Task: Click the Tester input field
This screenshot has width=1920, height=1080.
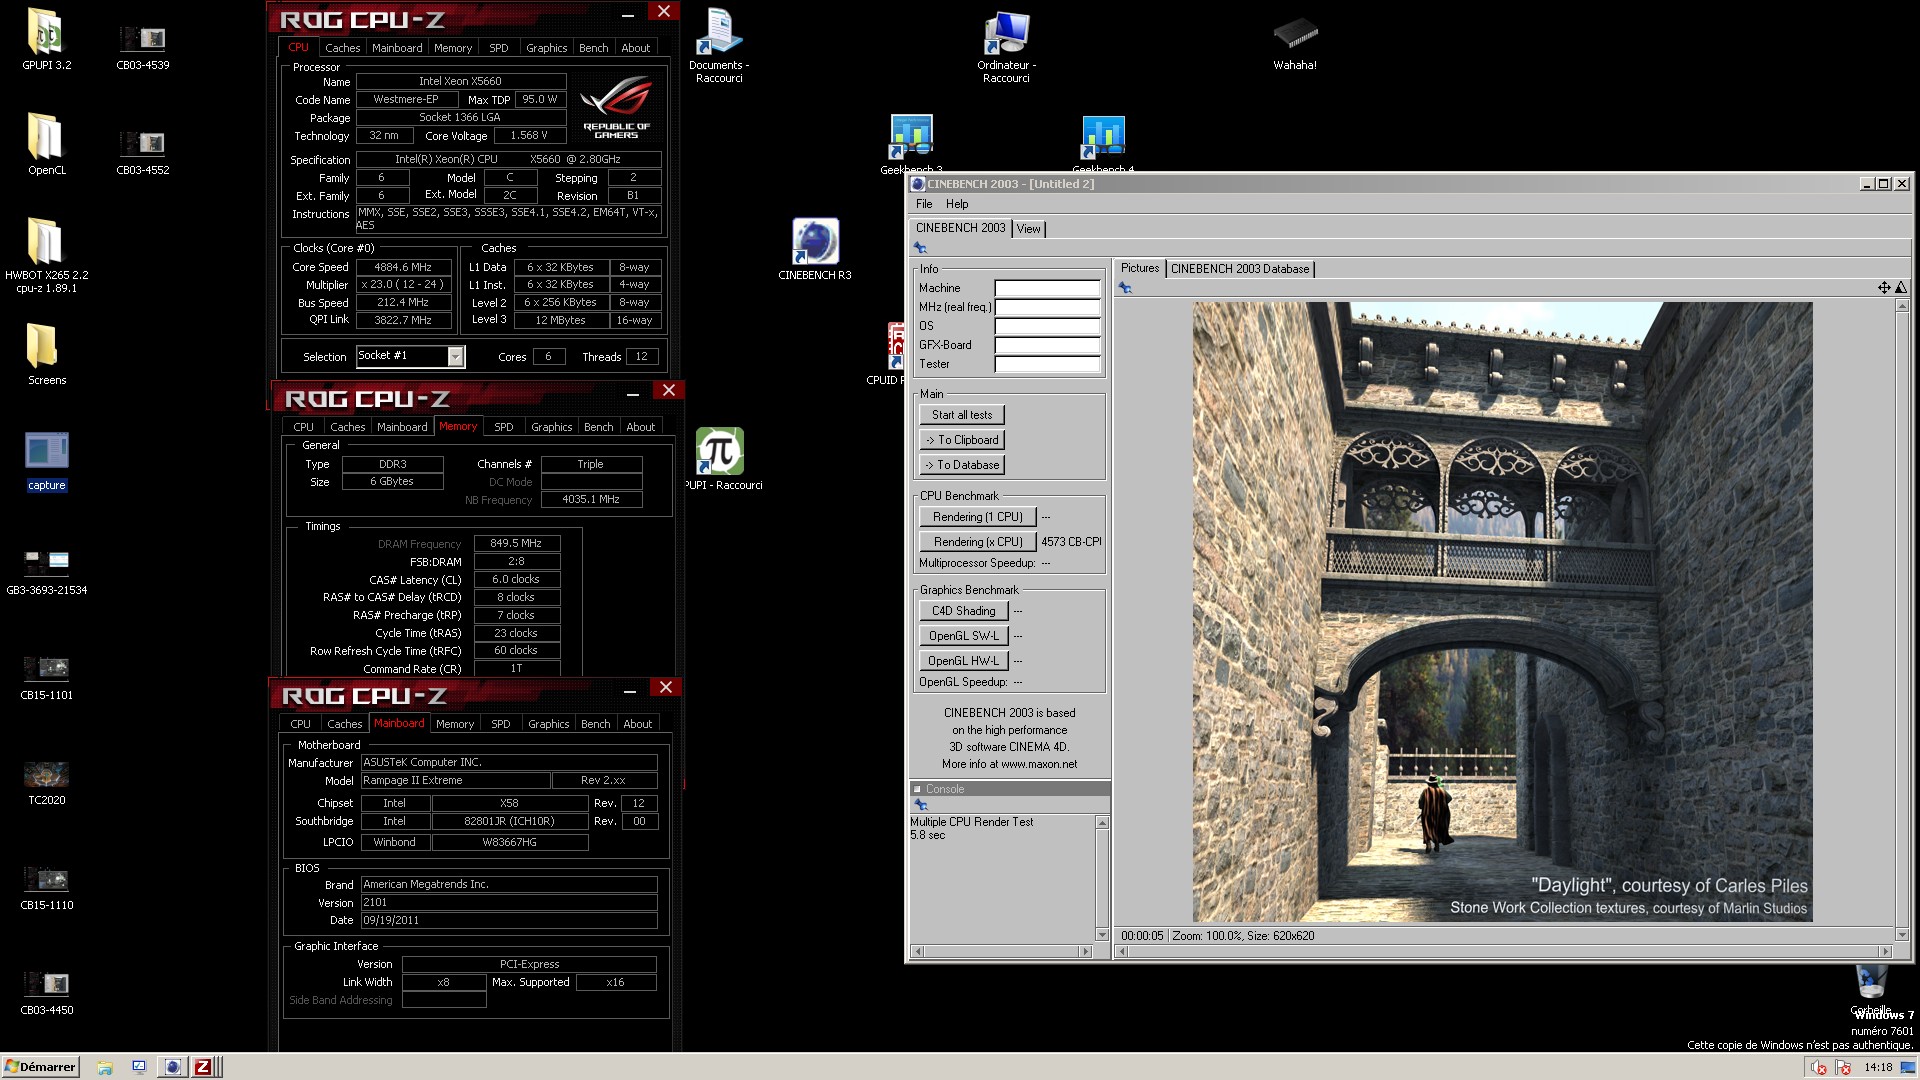Action: 1047,364
